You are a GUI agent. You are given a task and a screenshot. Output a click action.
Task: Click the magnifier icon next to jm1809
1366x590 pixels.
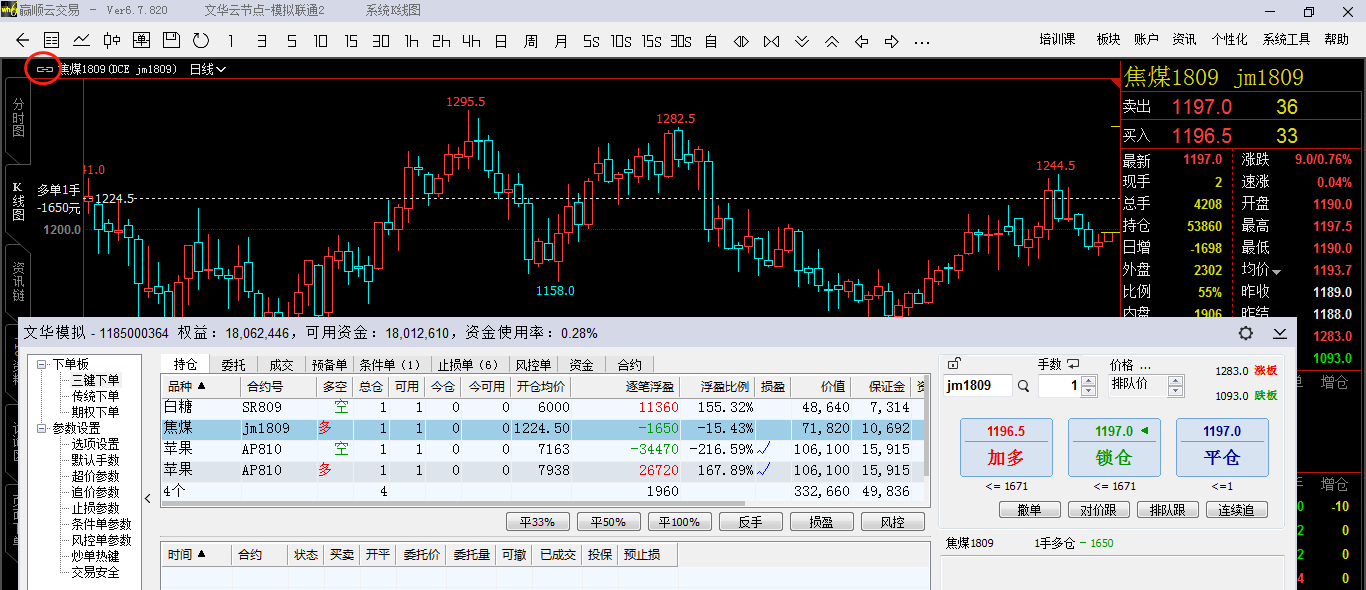click(1023, 386)
